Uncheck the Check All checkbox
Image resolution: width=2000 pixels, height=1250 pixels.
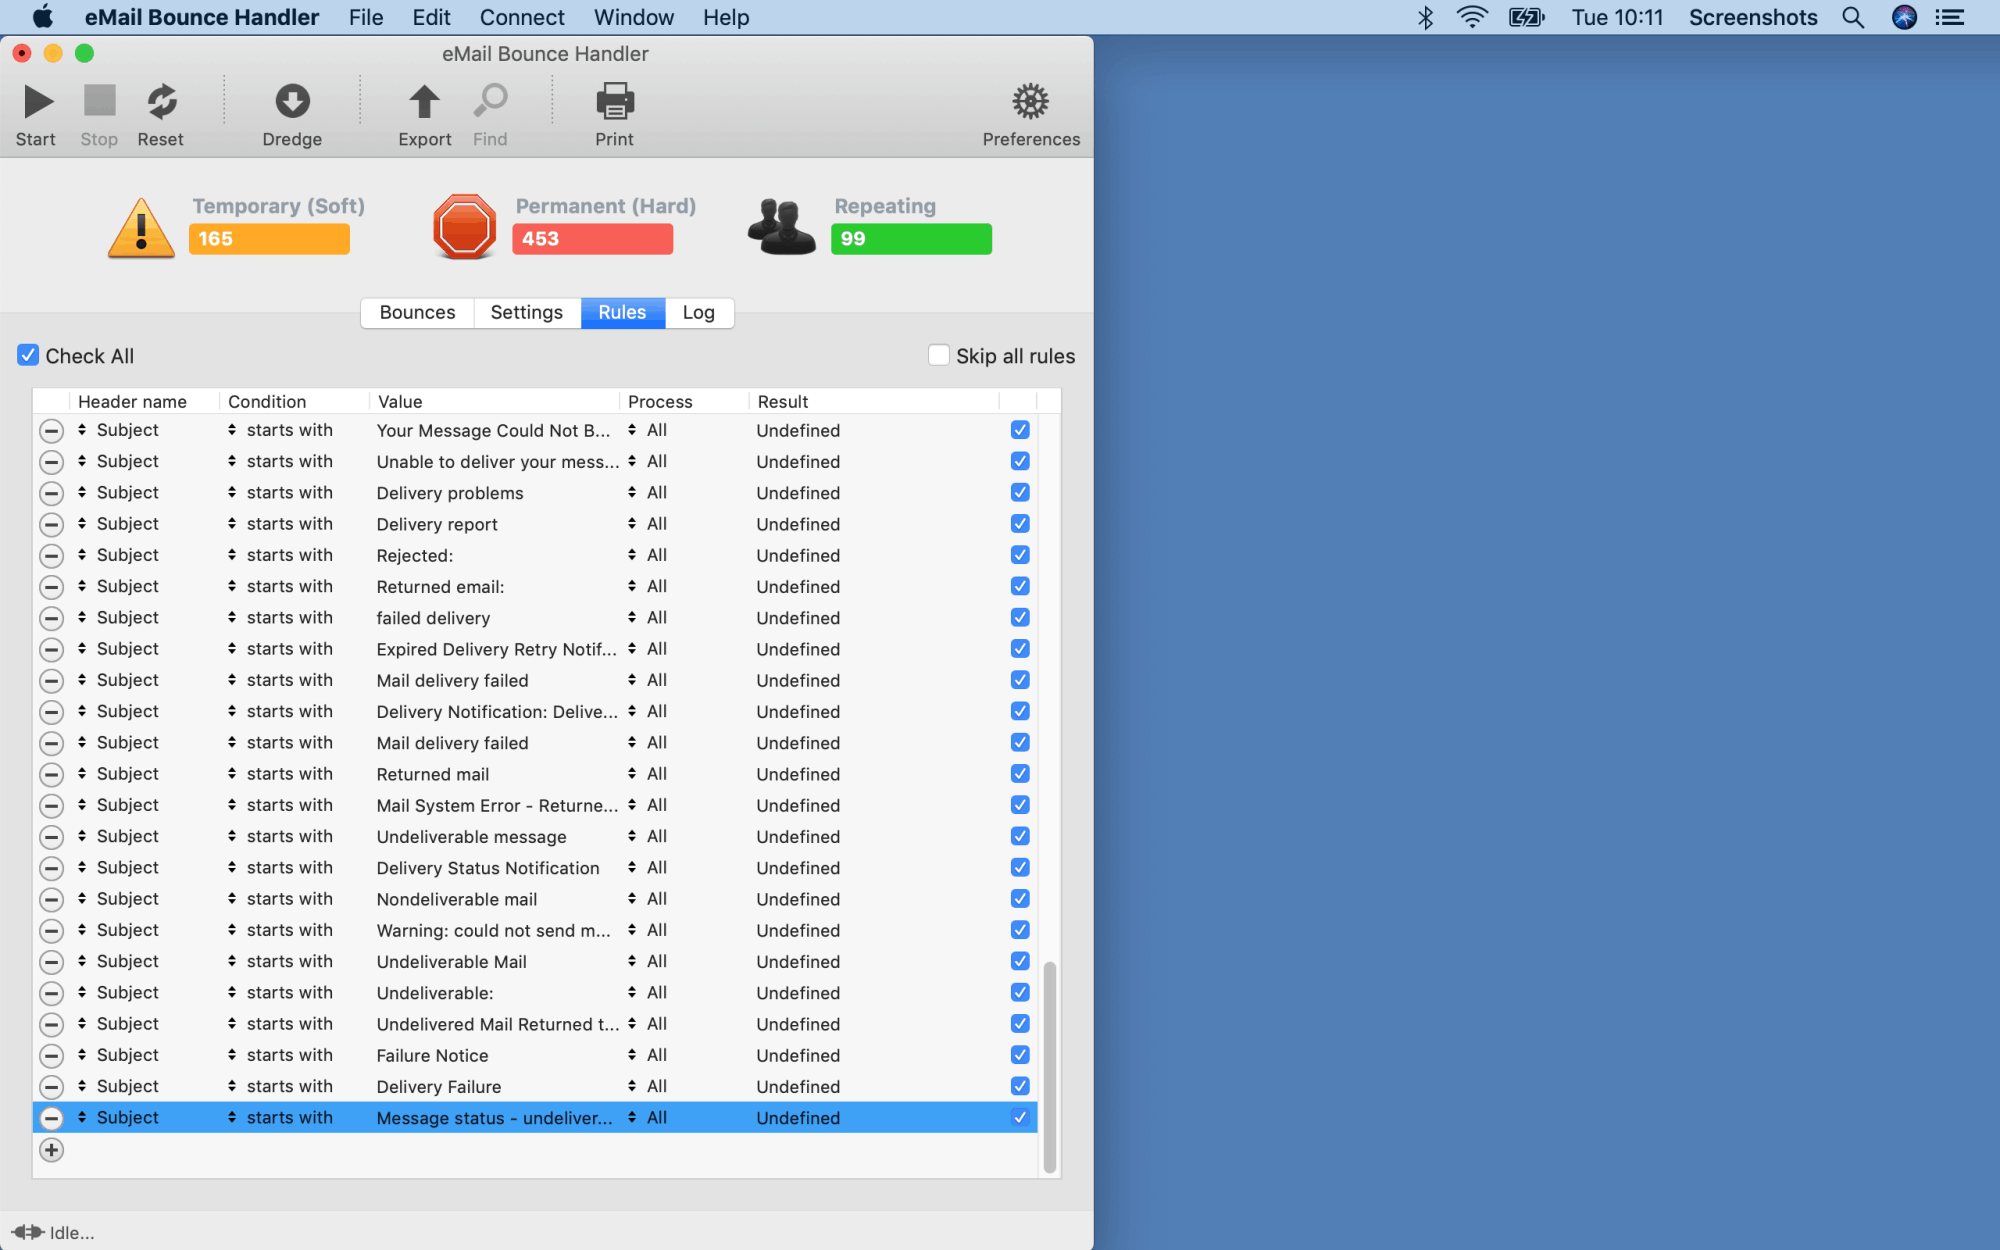pos(28,355)
